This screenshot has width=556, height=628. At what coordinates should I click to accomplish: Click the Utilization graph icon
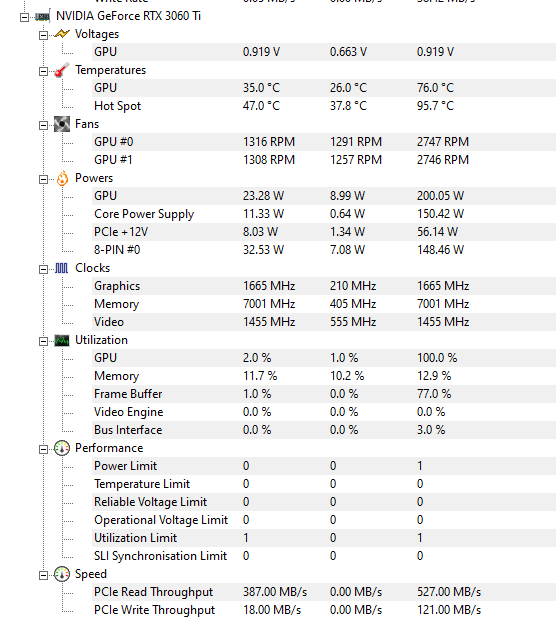click(x=62, y=340)
